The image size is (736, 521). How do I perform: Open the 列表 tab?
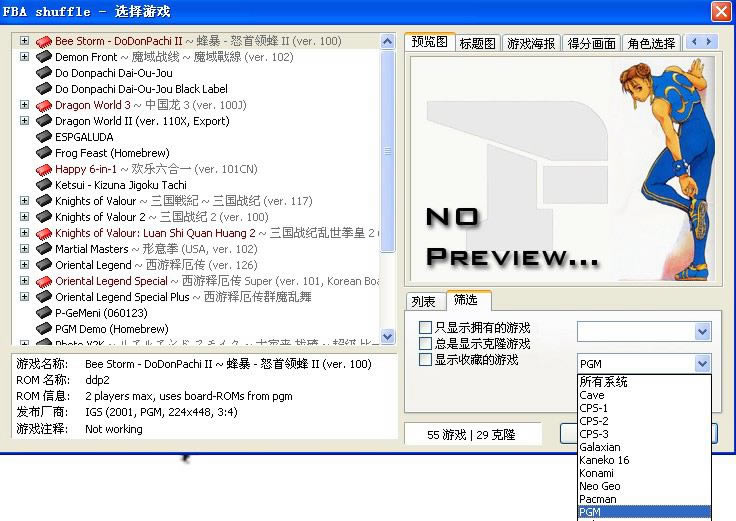click(x=424, y=301)
